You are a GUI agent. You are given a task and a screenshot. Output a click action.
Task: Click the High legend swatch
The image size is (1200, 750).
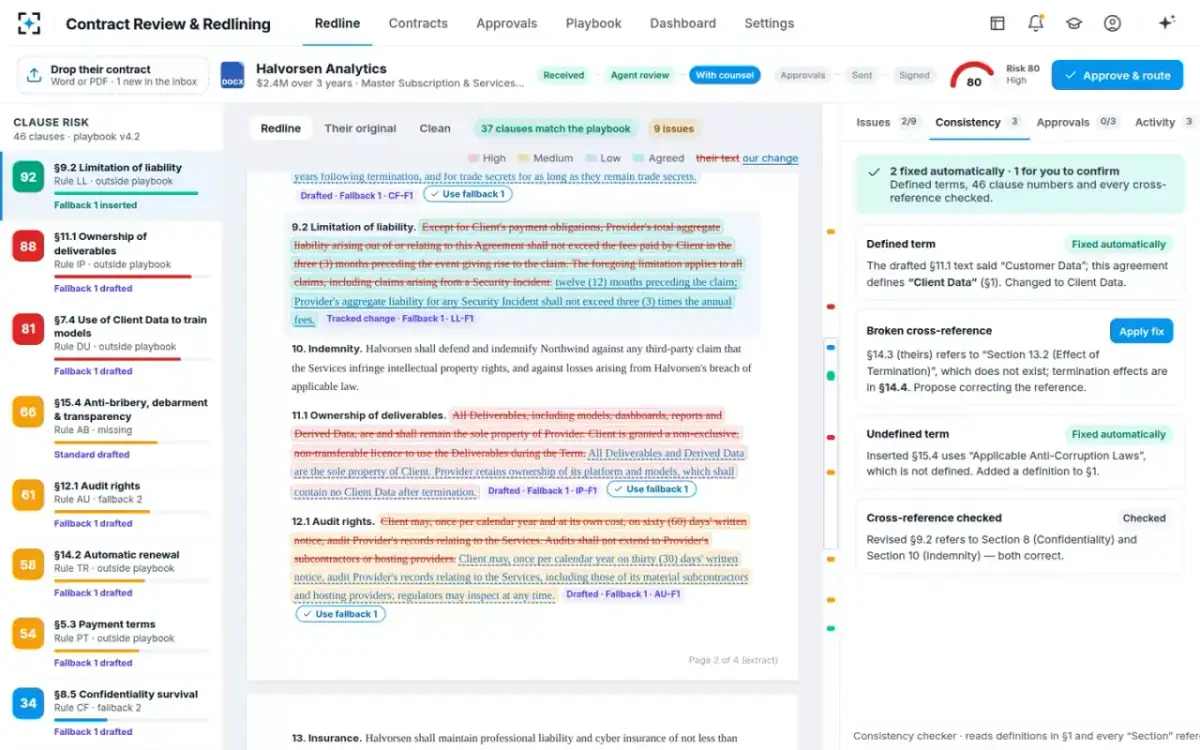pos(473,158)
